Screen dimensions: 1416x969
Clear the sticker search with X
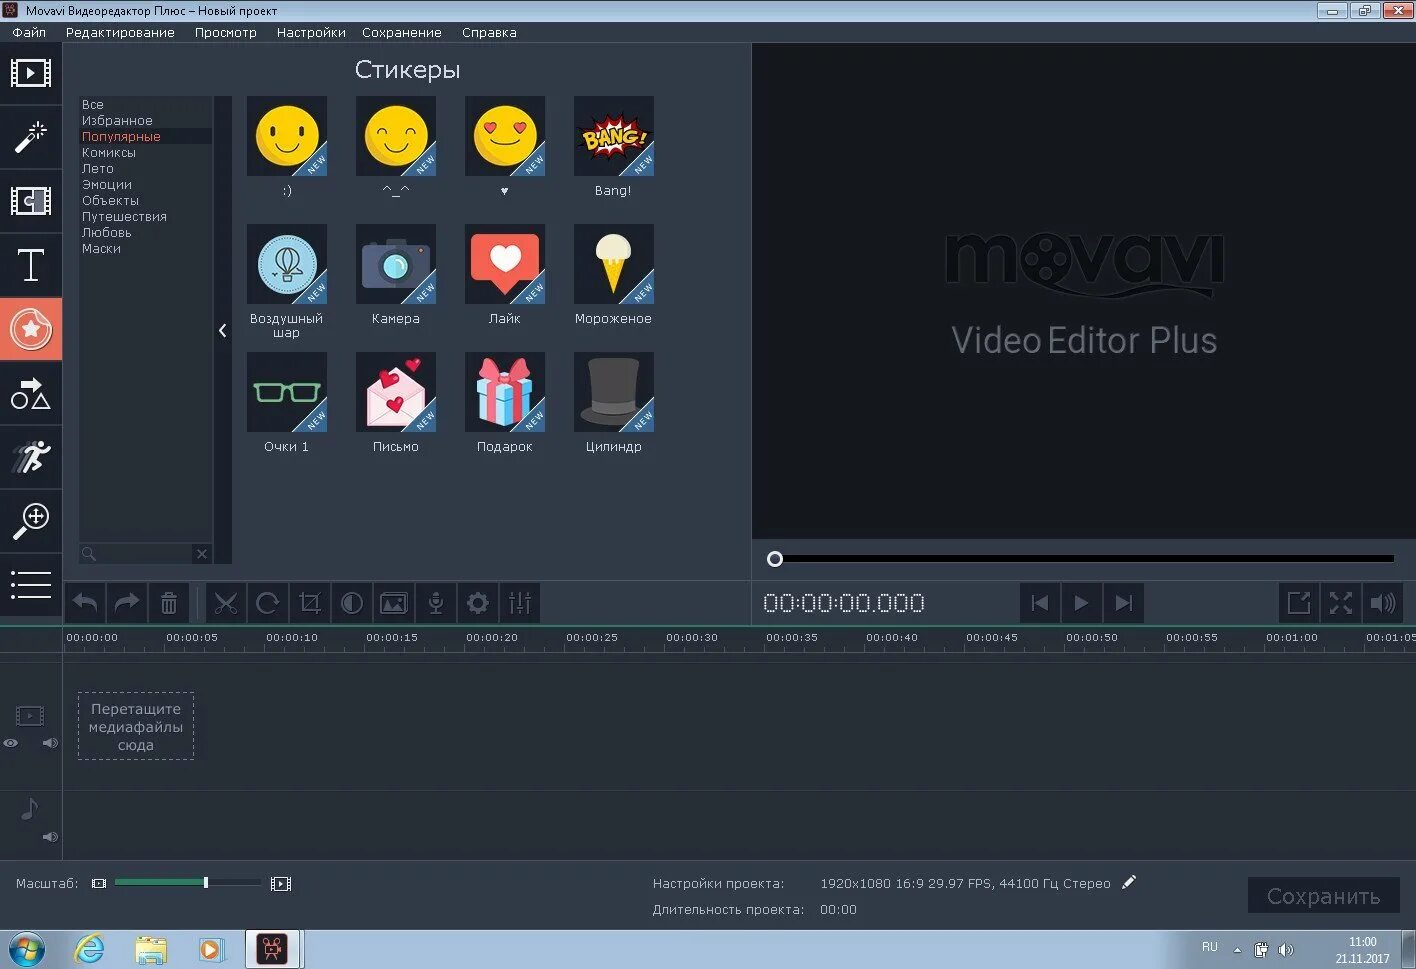pyautogui.click(x=202, y=553)
